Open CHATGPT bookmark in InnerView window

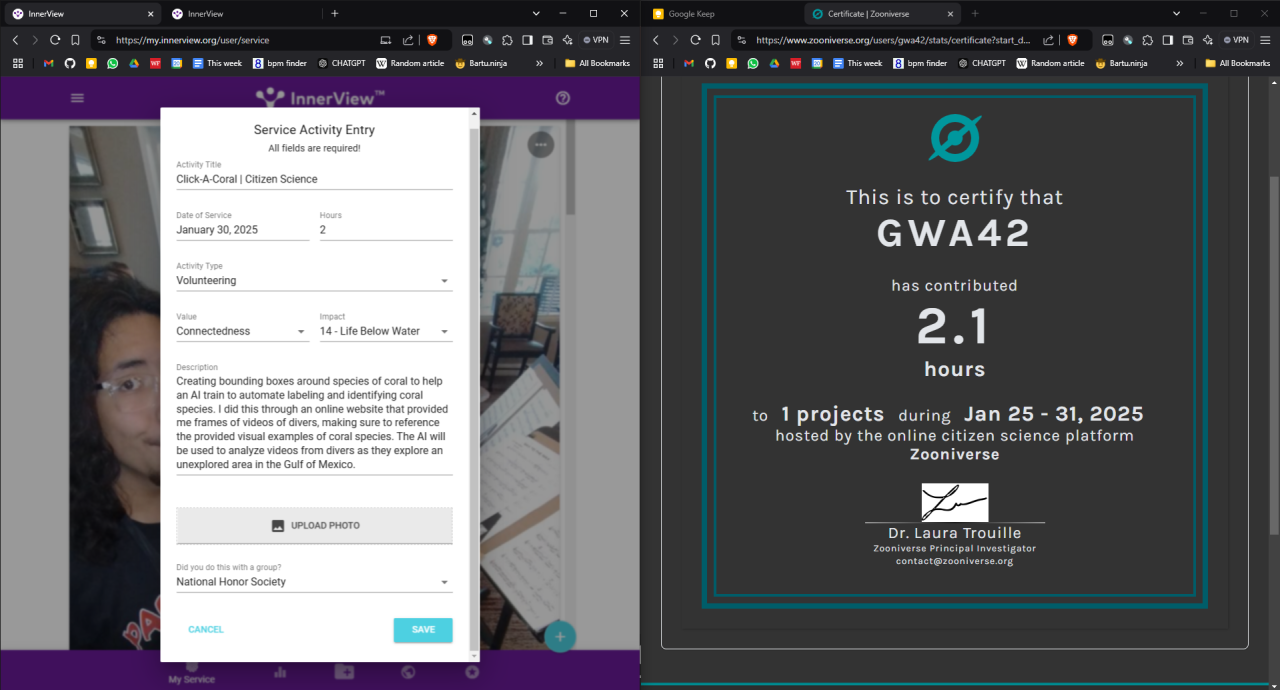[x=341, y=63]
